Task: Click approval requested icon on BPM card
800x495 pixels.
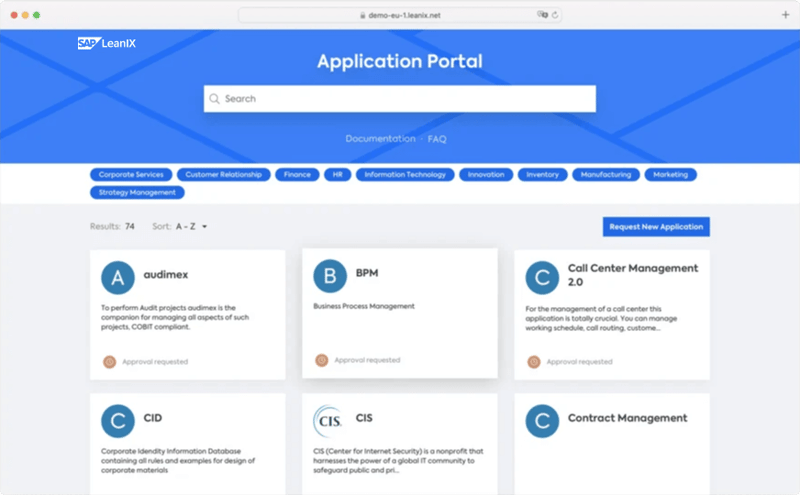Action: (321, 360)
